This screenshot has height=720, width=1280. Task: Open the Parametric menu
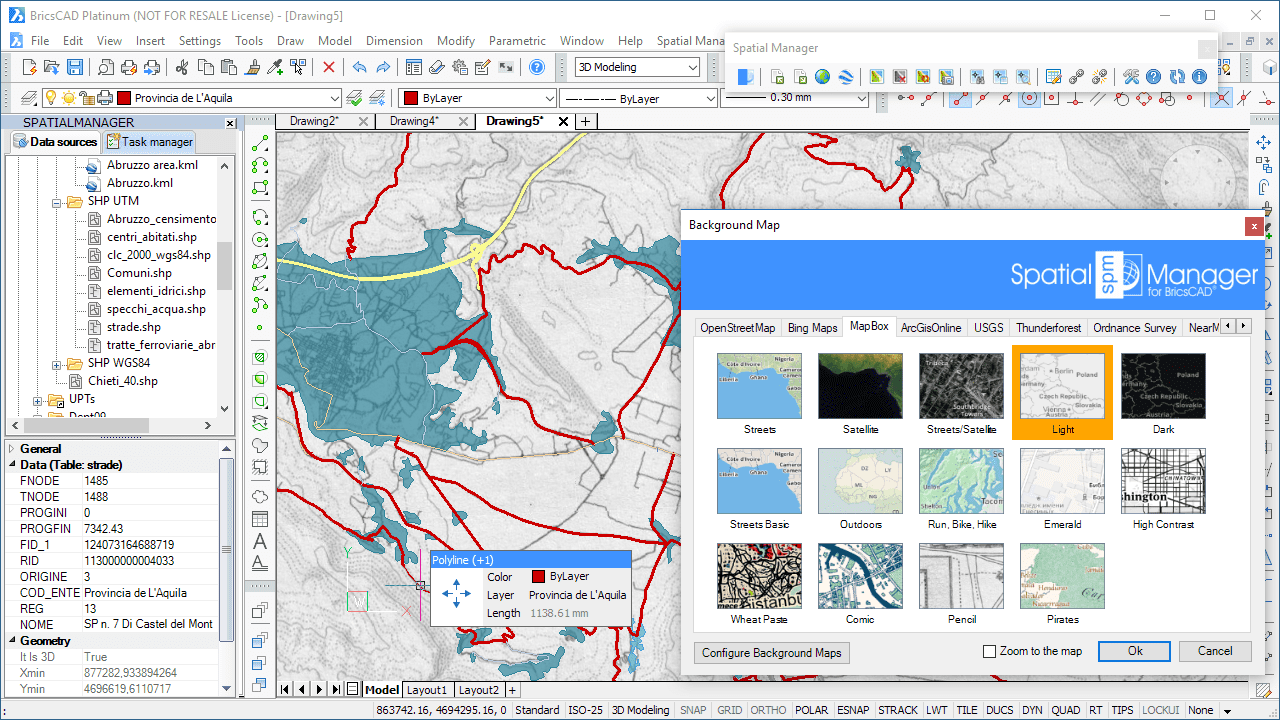[x=517, y=41]
